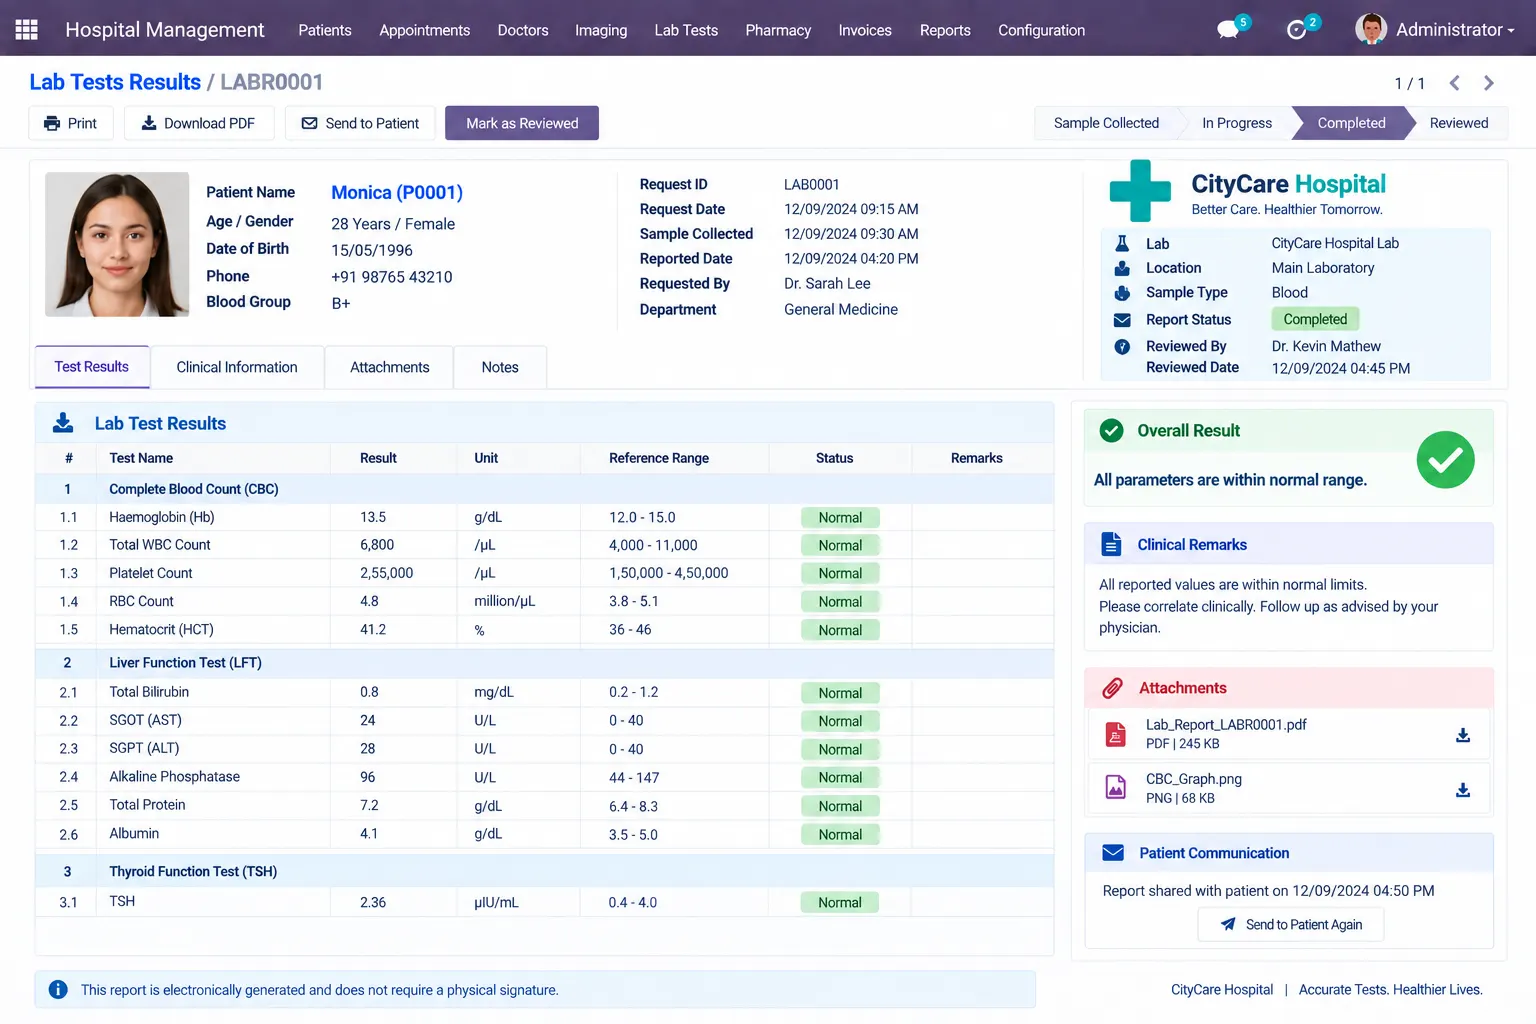Open the Lab Tests menu
Viewport: 1536px width, 1024px height.
686,30
